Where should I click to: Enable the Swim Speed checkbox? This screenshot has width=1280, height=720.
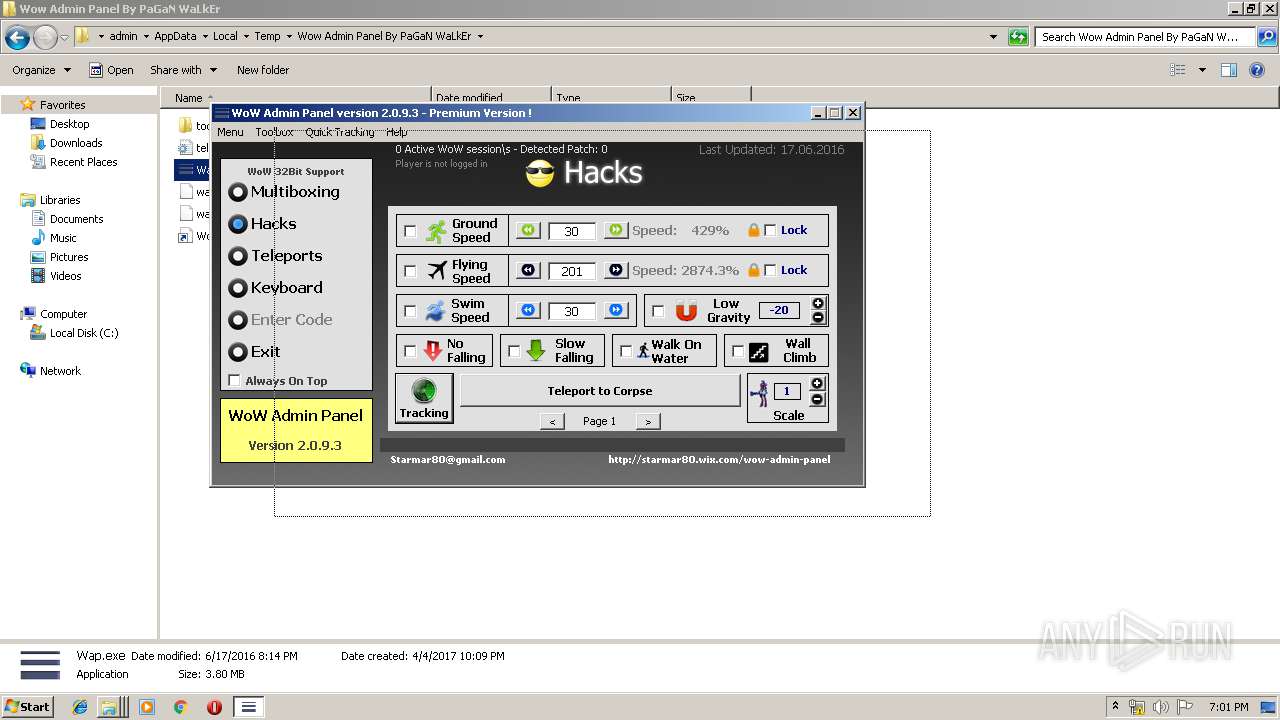(410, 311)
